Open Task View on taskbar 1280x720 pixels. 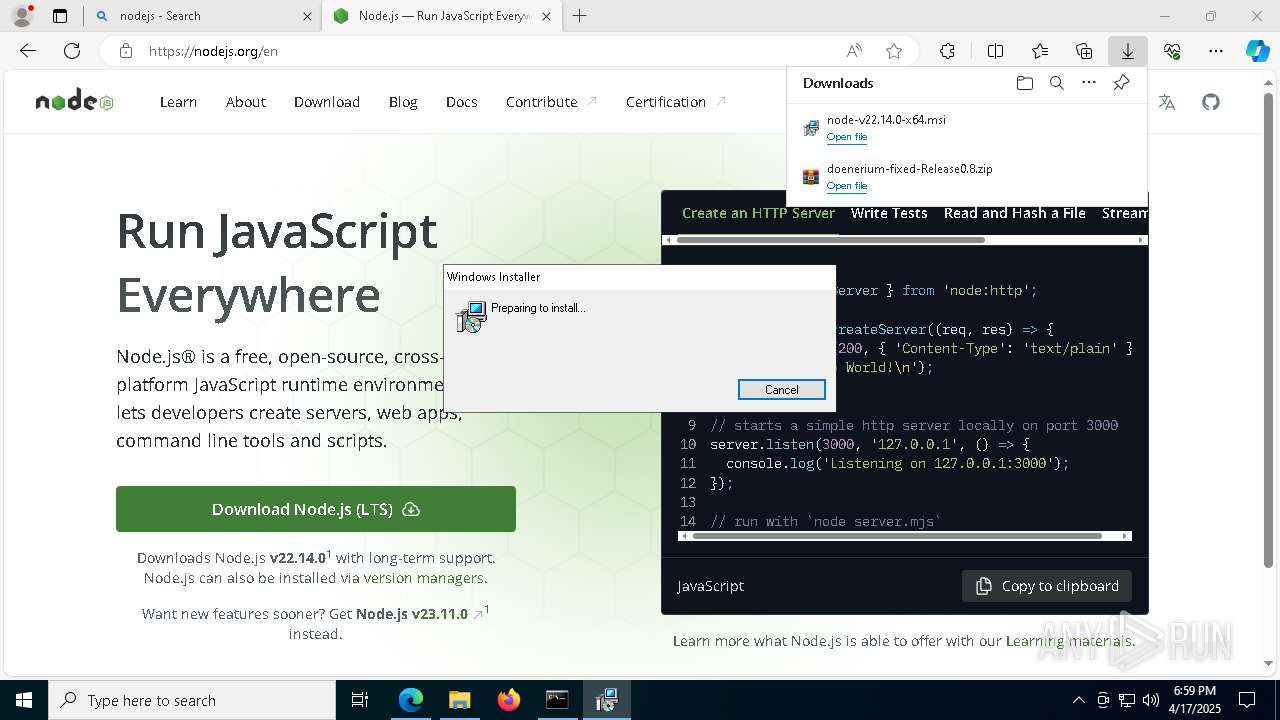360,700
